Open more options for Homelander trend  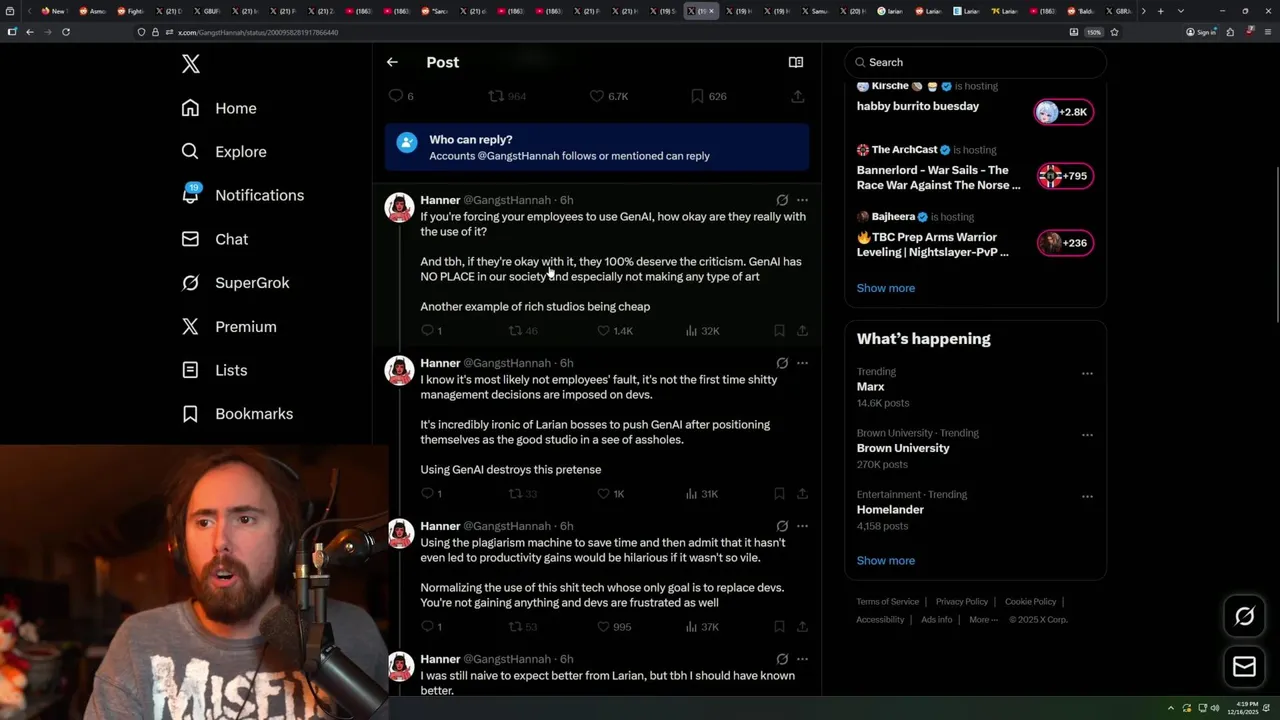pyautogui.click(x=1087, y=497)
